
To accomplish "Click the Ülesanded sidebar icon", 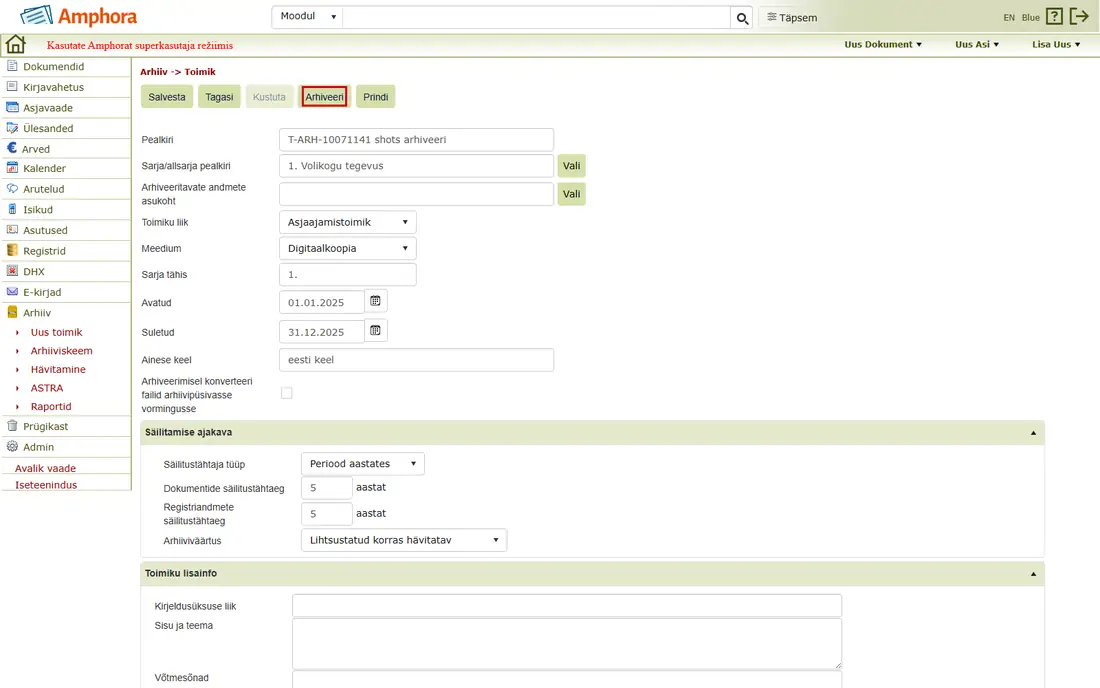I will (x=12, y=128).
